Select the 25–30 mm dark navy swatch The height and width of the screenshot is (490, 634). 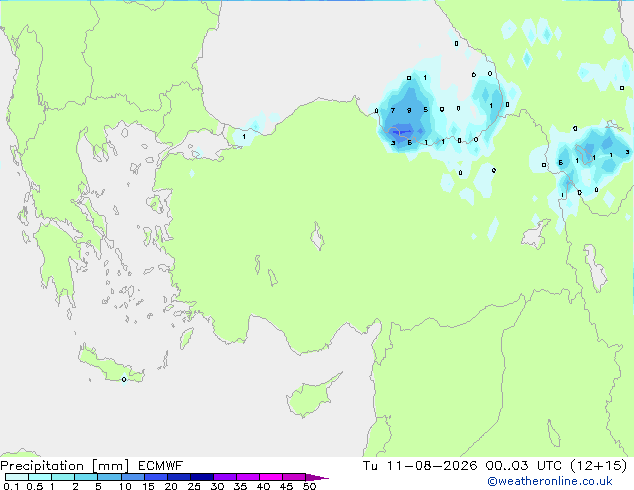(x=202, y=477)
